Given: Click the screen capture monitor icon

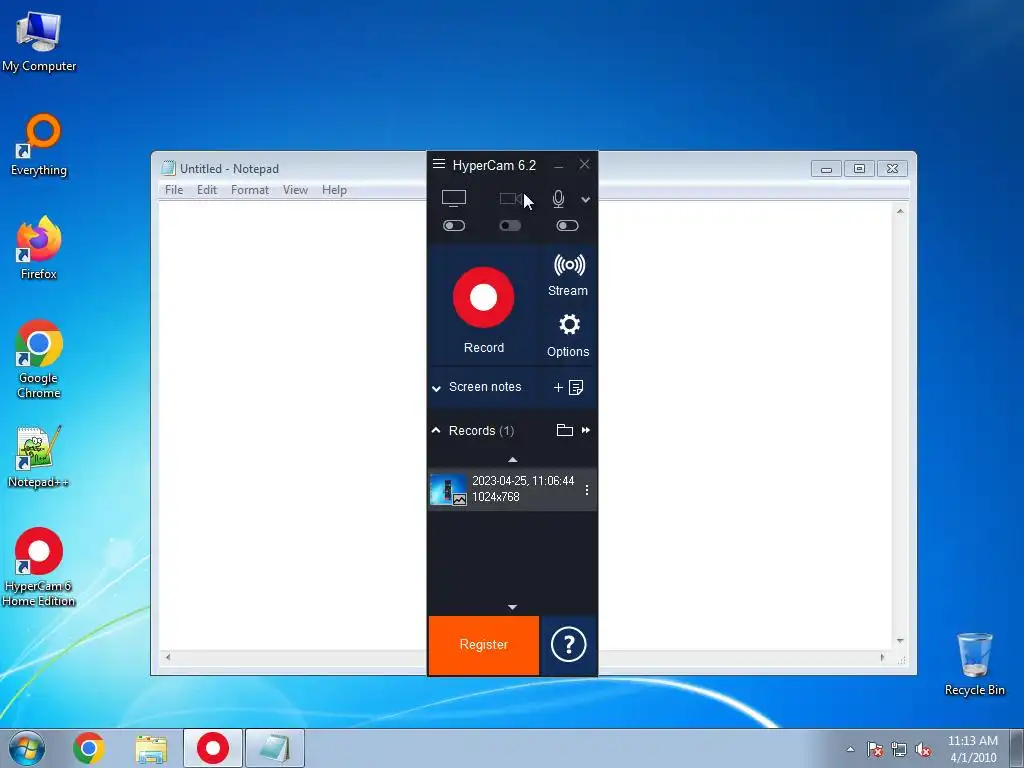Looking at the screenshot, I should pyautogui.click(x=454, y=199).
